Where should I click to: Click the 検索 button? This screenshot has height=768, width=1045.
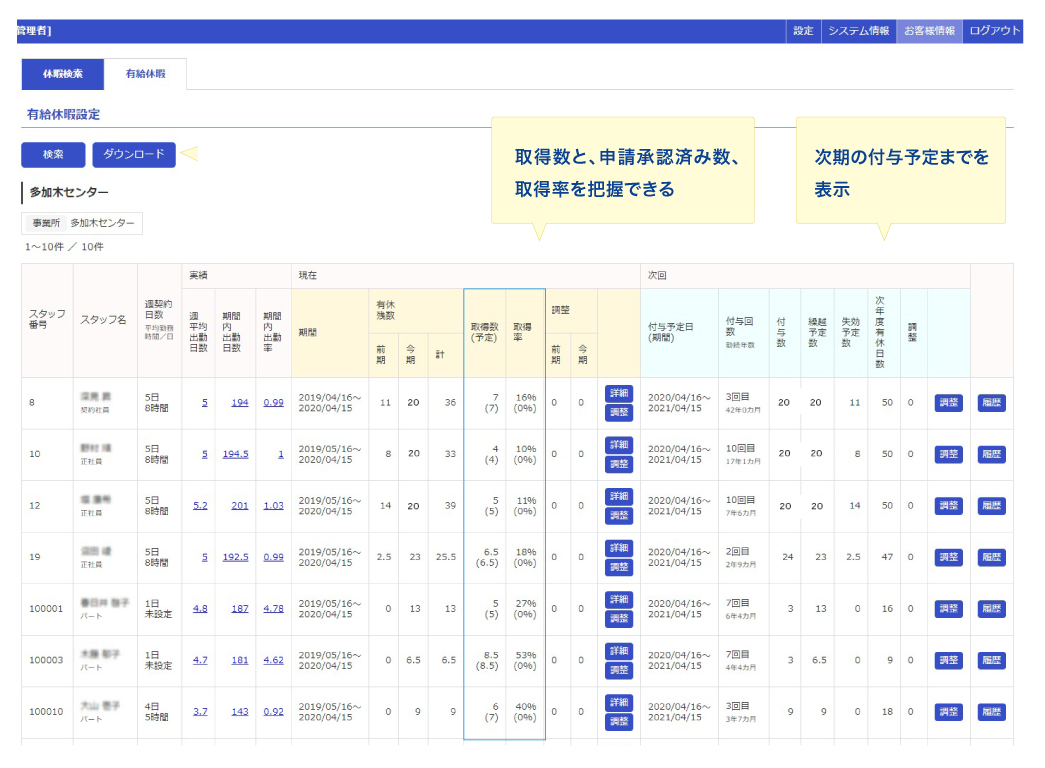tap(53, 155)
